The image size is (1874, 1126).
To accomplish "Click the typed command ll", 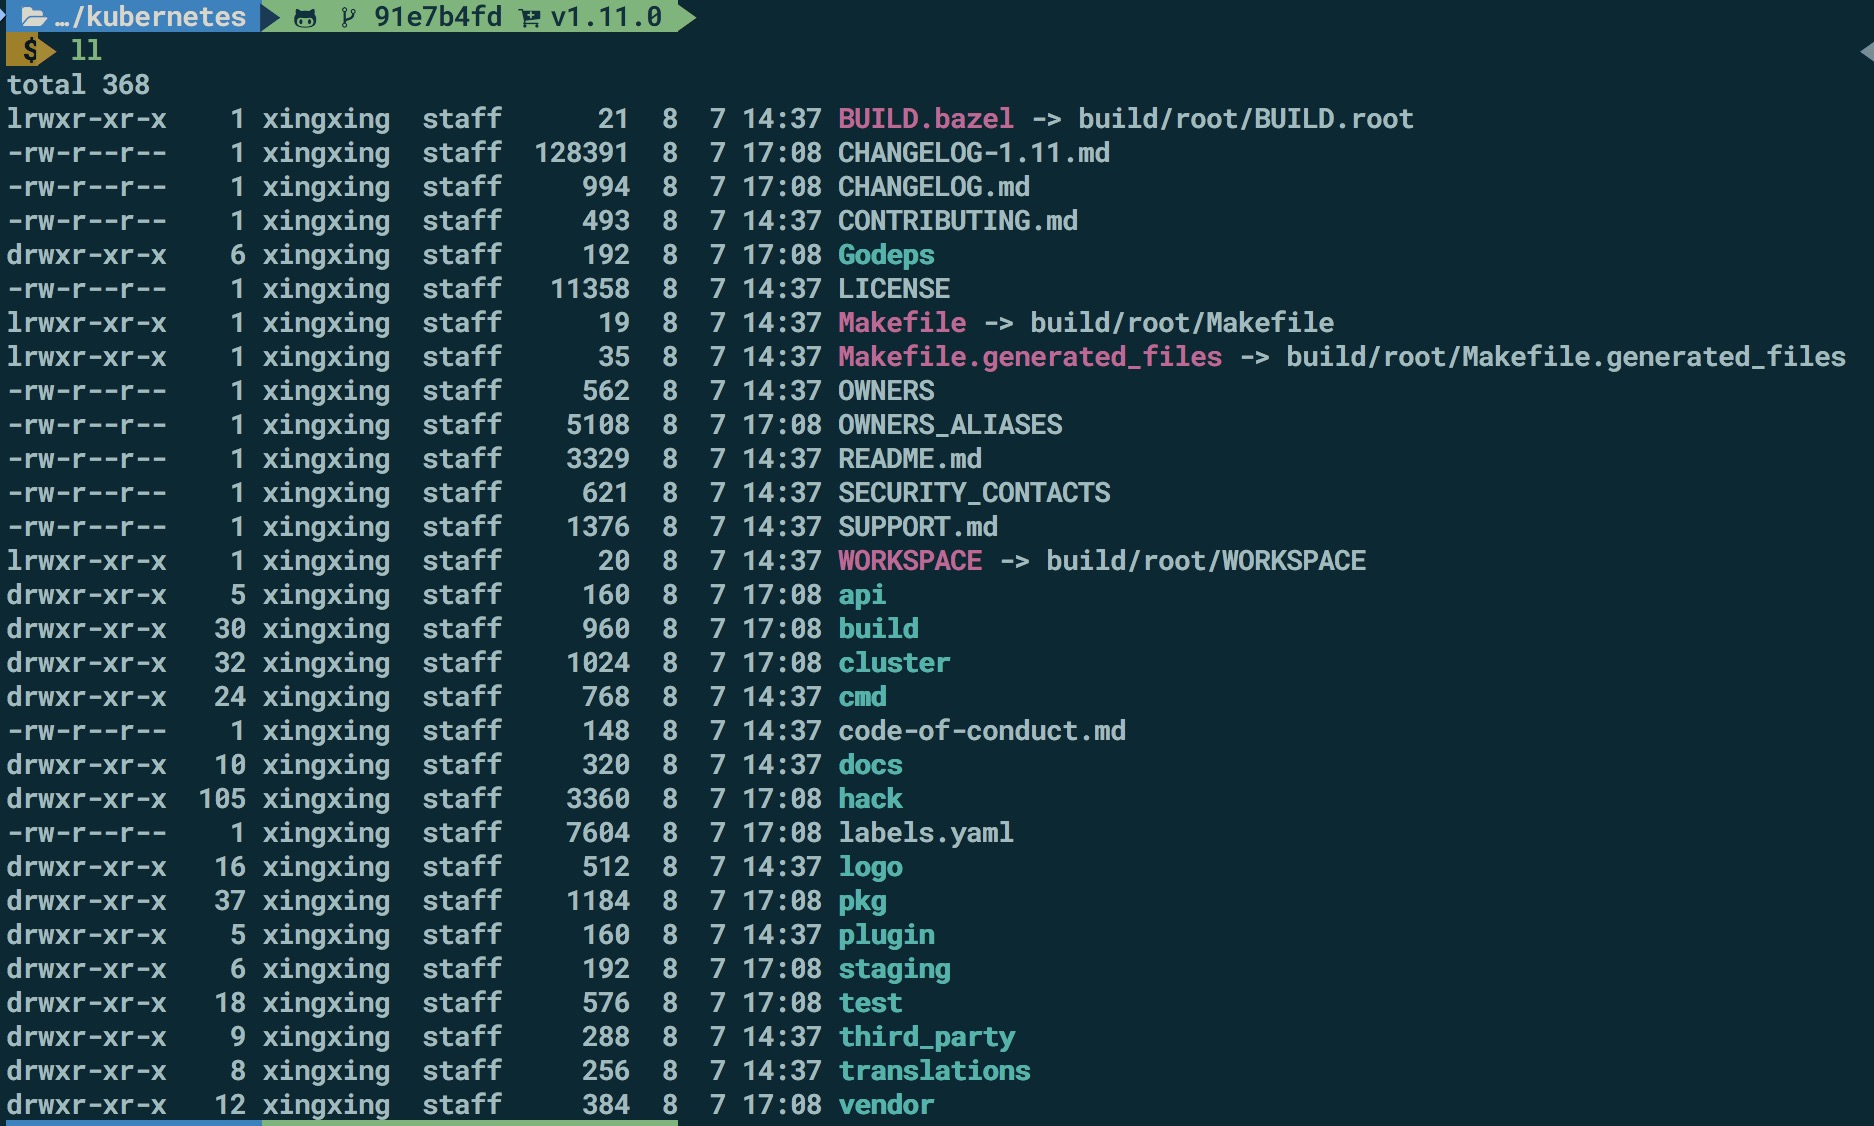I will 86,50.
